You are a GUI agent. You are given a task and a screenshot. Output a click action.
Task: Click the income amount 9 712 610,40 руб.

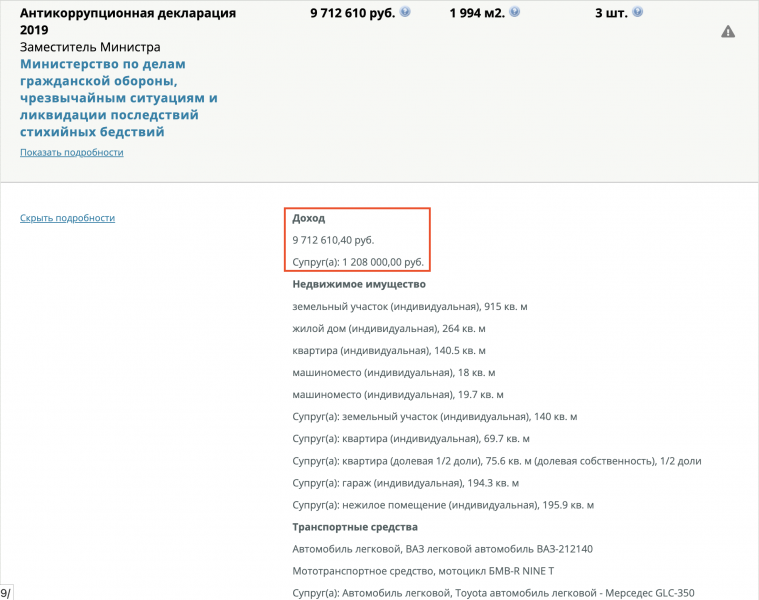pyautogui.click(x=333, y=240)
